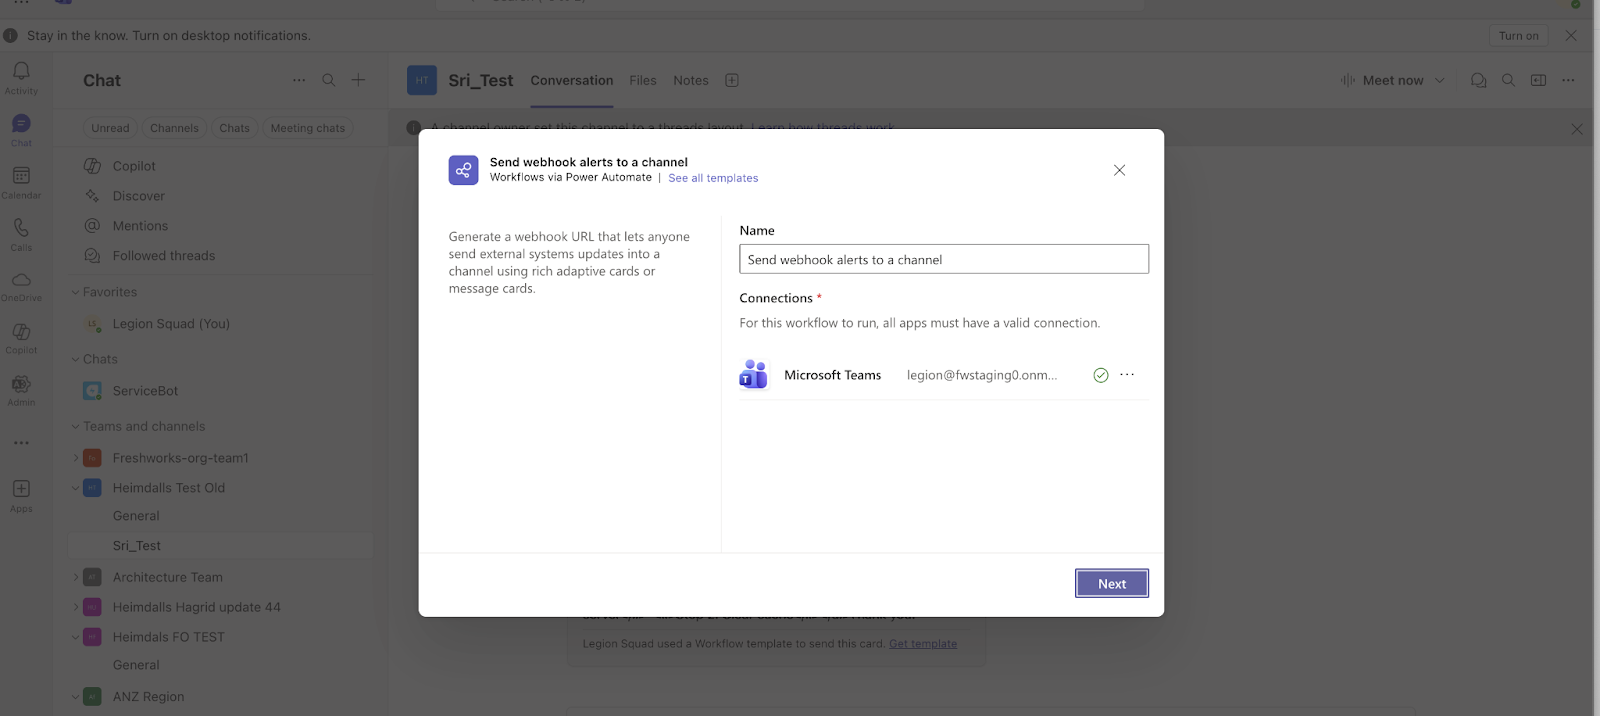Image resolution: width=1600 pixels, height=716 pixels.
Task: Open the Get template link
Action: click(923, 644)
